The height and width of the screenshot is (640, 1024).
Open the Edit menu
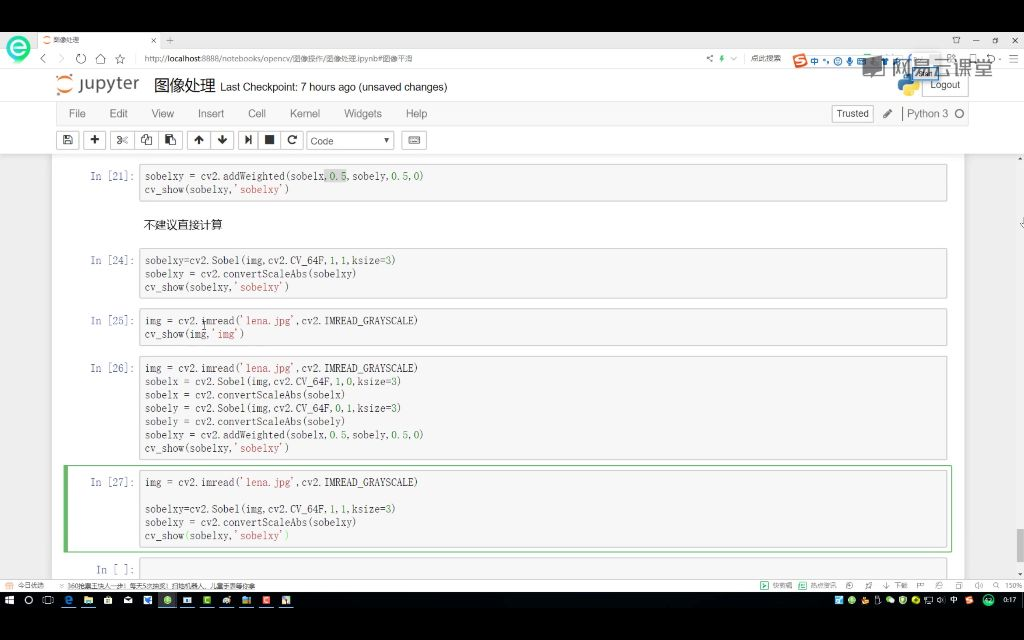tap(118, 114)
